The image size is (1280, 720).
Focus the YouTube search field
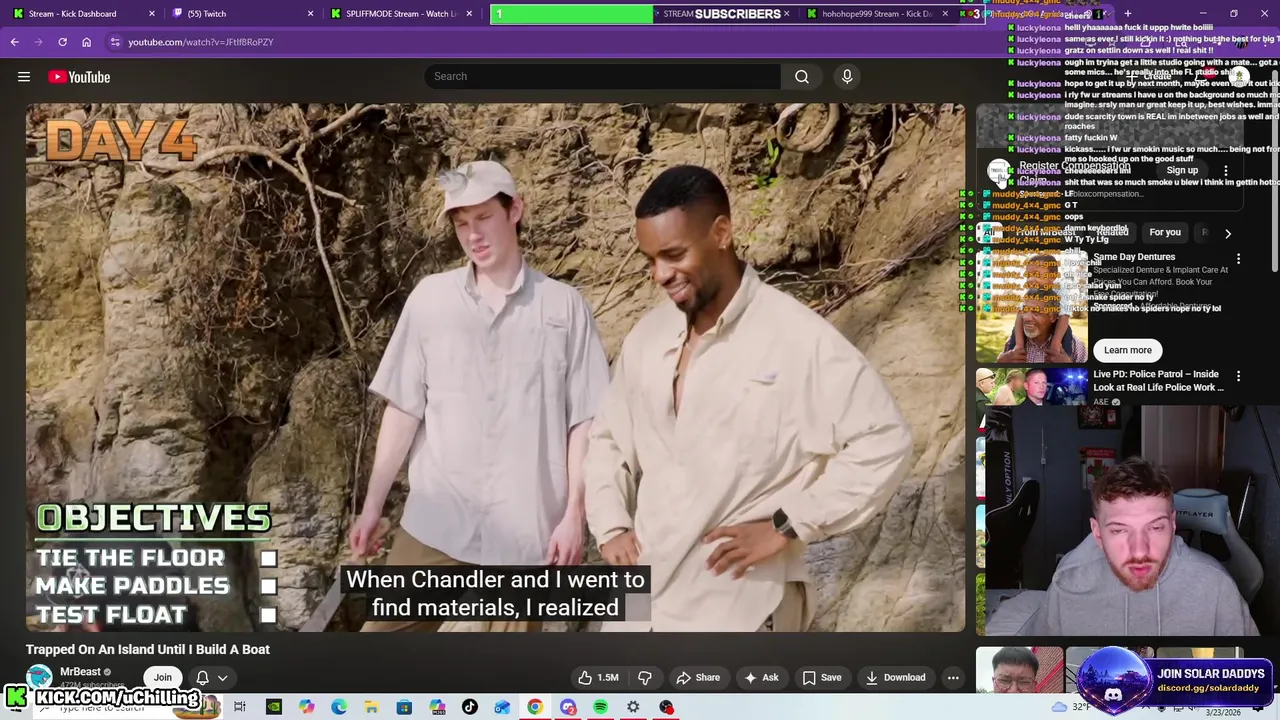603,76
